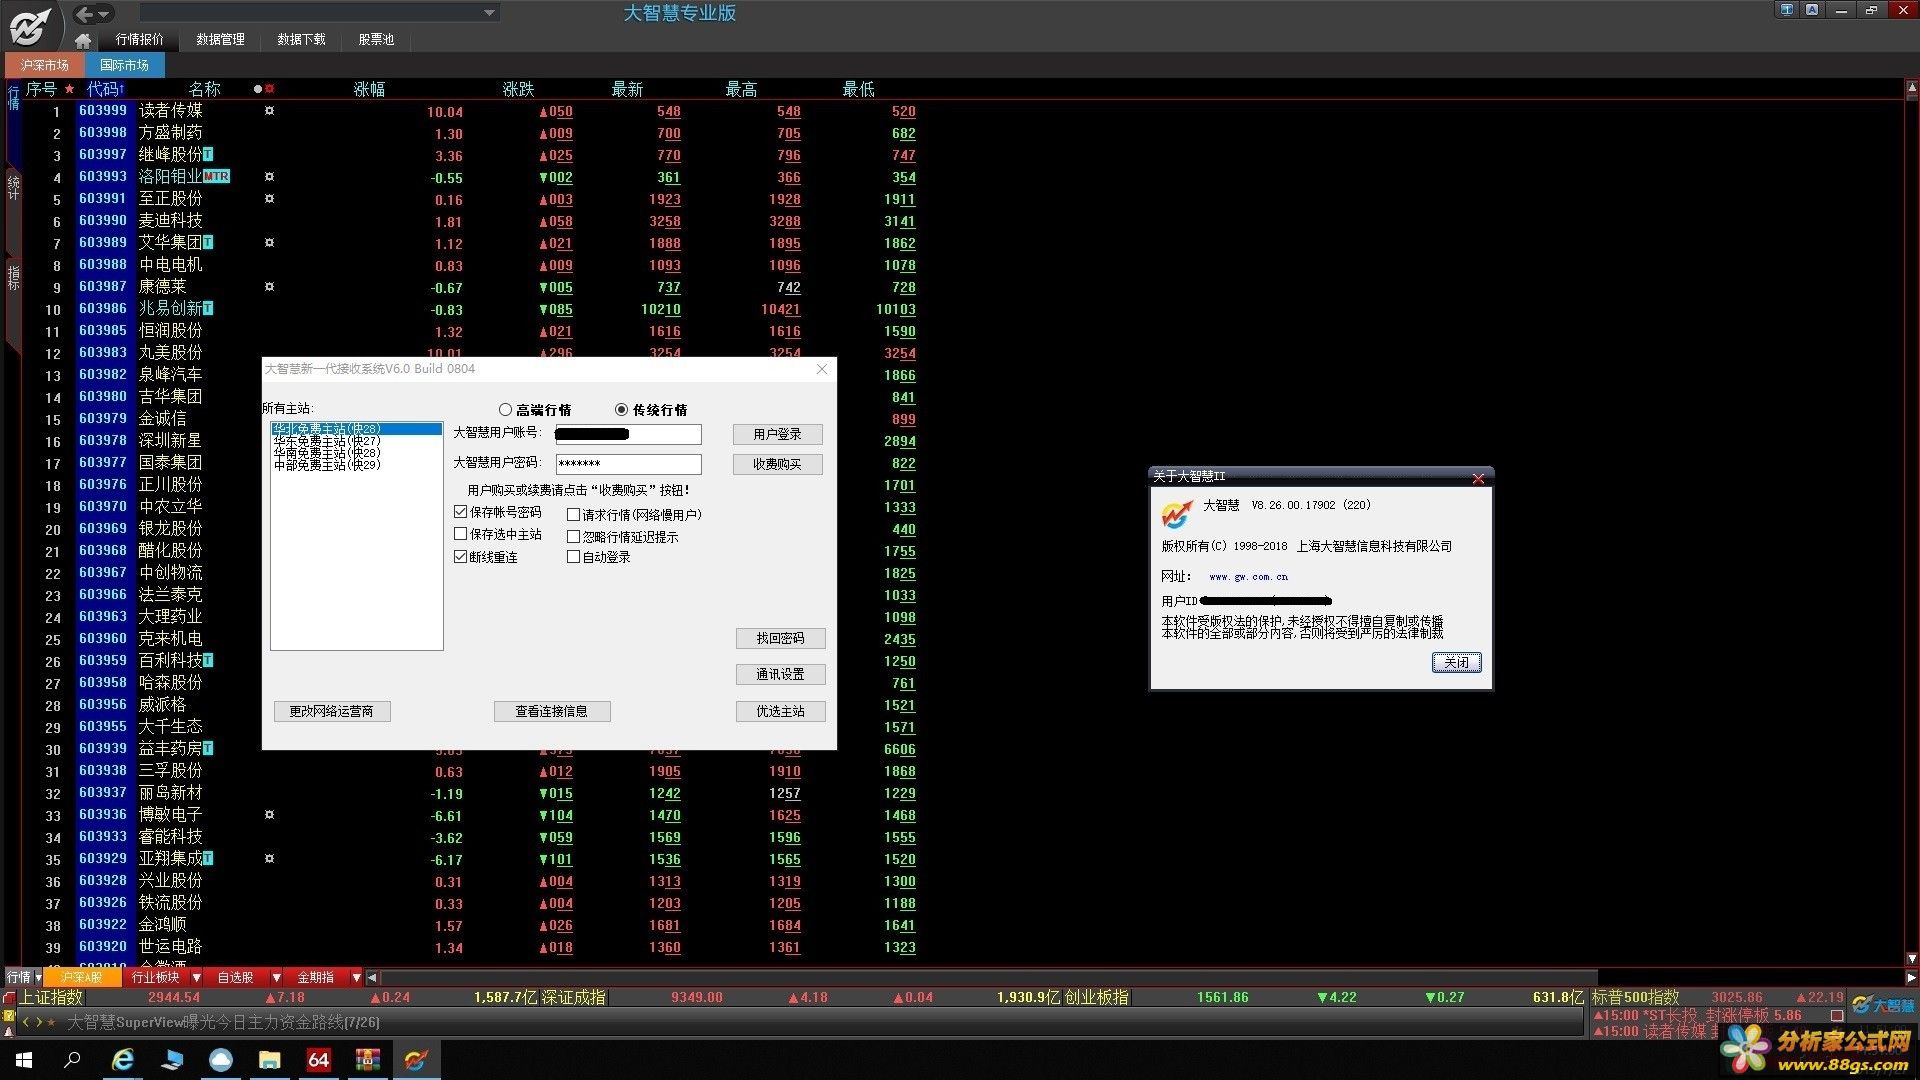Open the 数据下载 menu tab
Screen dimensions: 1920x1080
(x=301, y=40)
